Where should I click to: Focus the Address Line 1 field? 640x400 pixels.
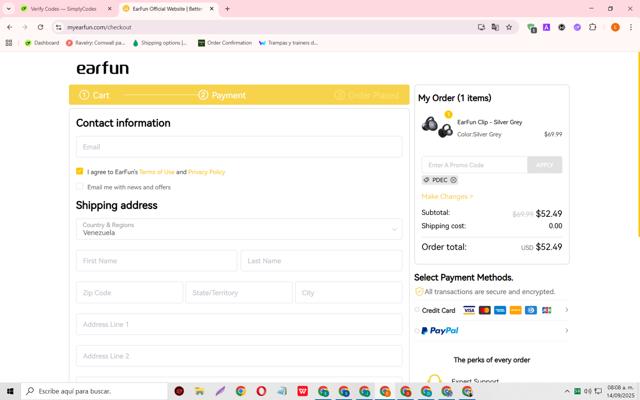click(239, 324)
